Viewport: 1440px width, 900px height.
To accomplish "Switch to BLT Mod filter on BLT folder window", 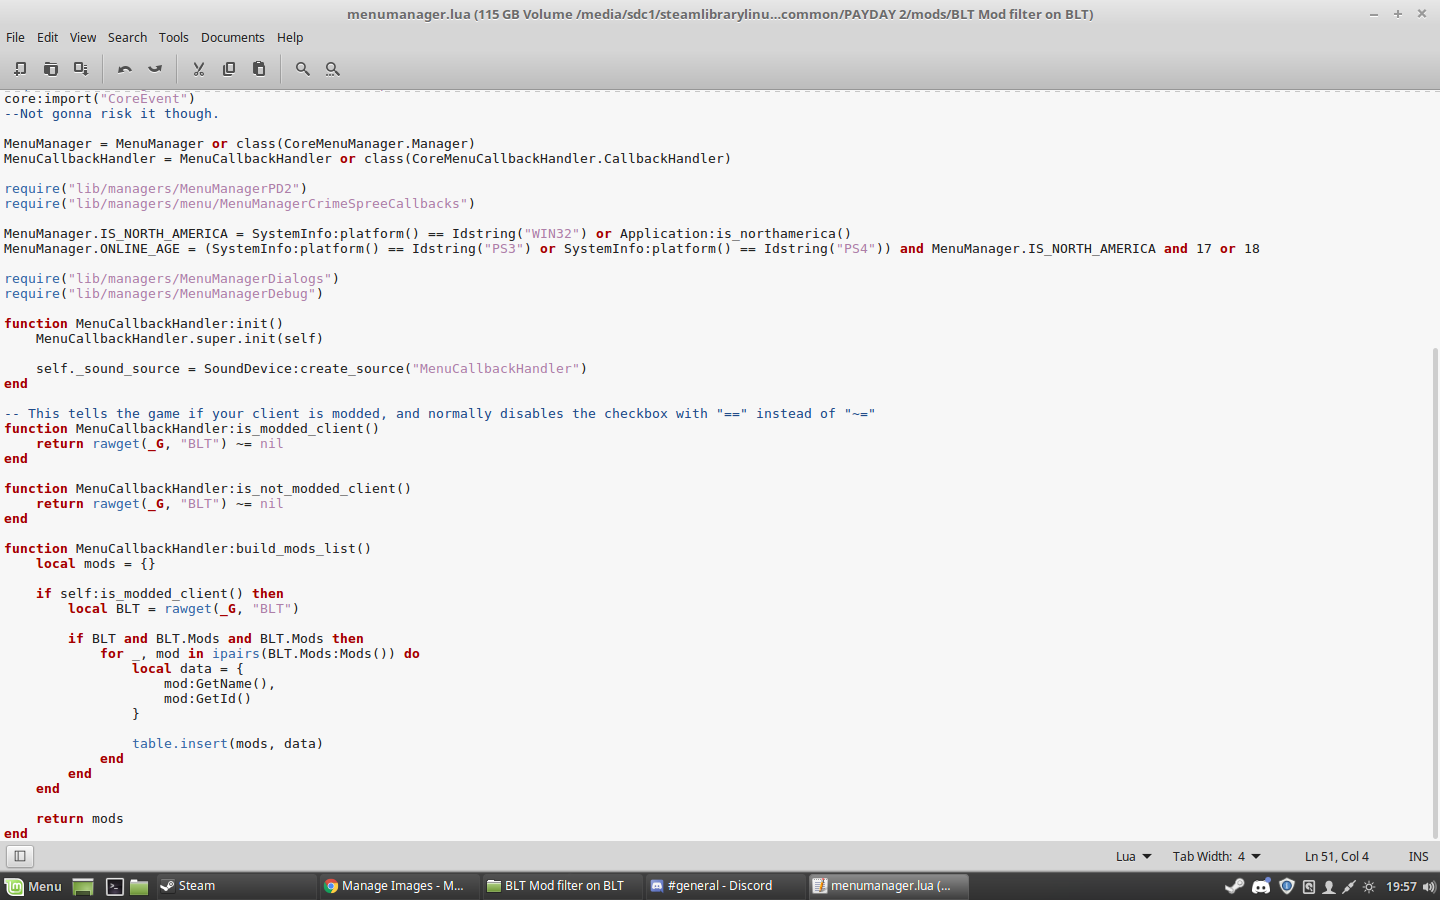I will pos(562,886).
